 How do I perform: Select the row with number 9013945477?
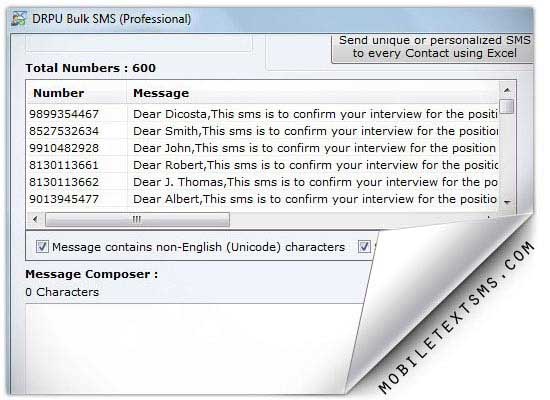(x=262, y=199)
